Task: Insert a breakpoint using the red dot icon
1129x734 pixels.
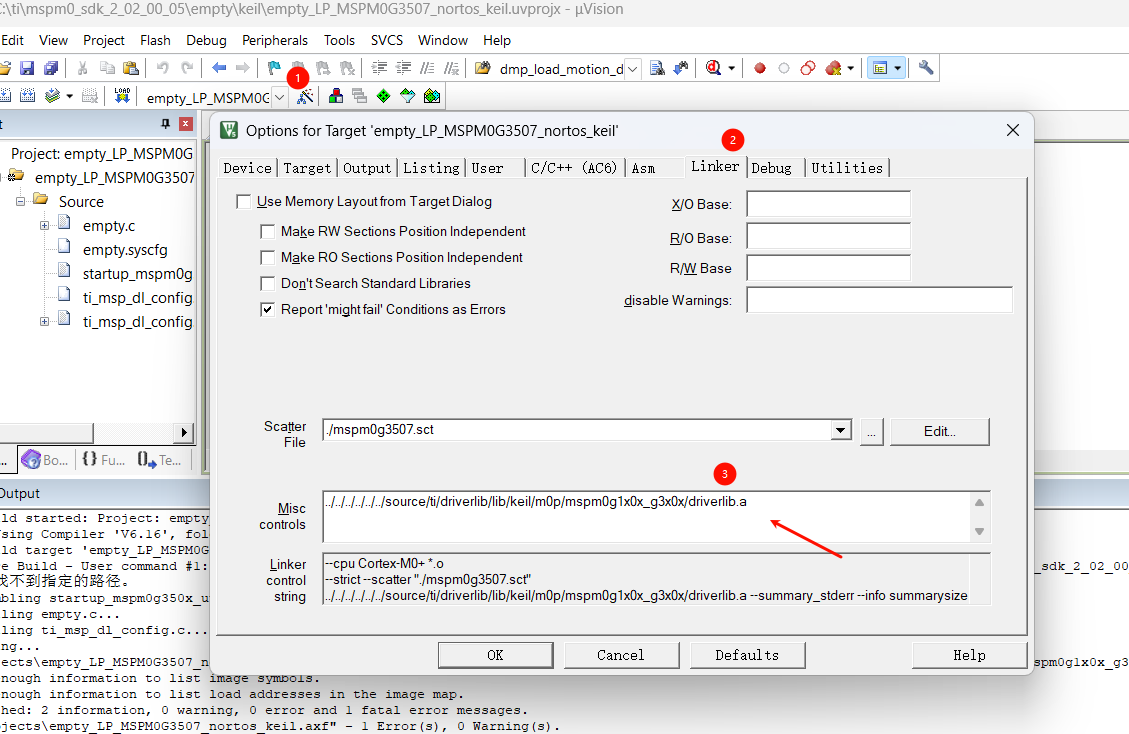Action: click(760, 68)
